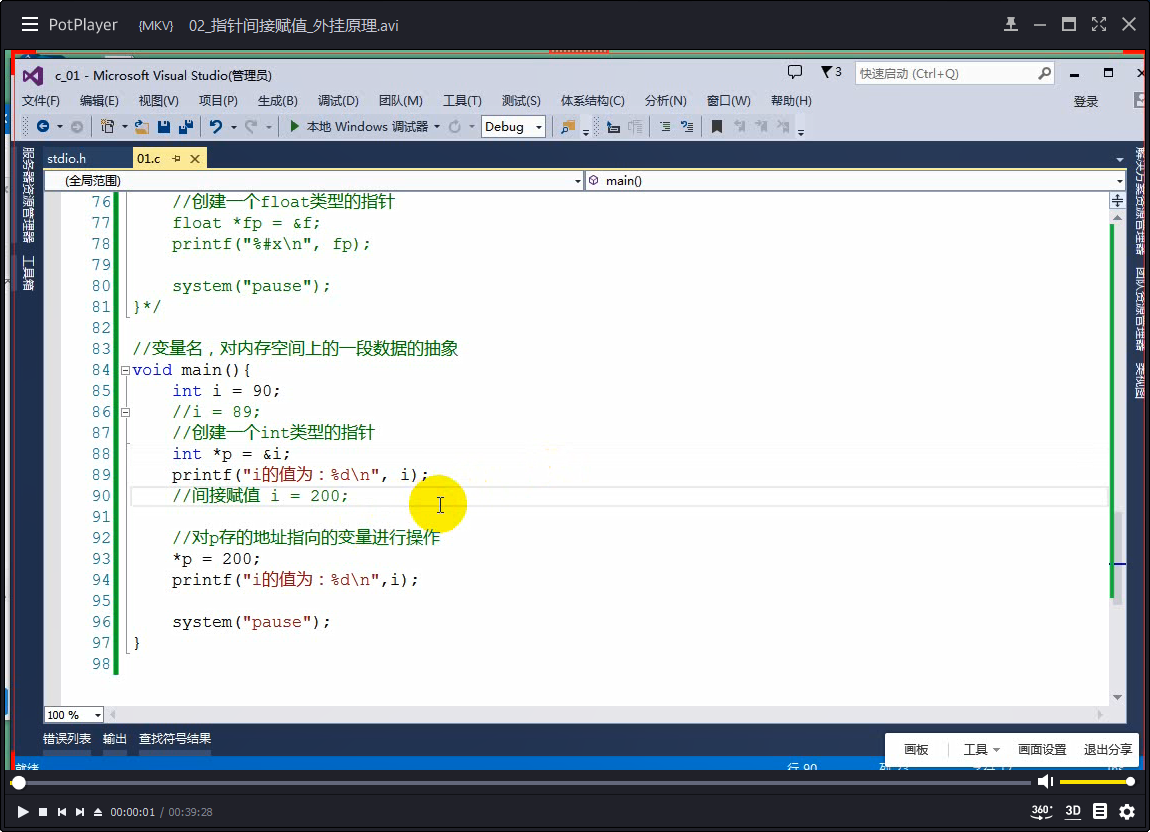
Task: Pin PotPlayer window on top
Action: 1011,24
